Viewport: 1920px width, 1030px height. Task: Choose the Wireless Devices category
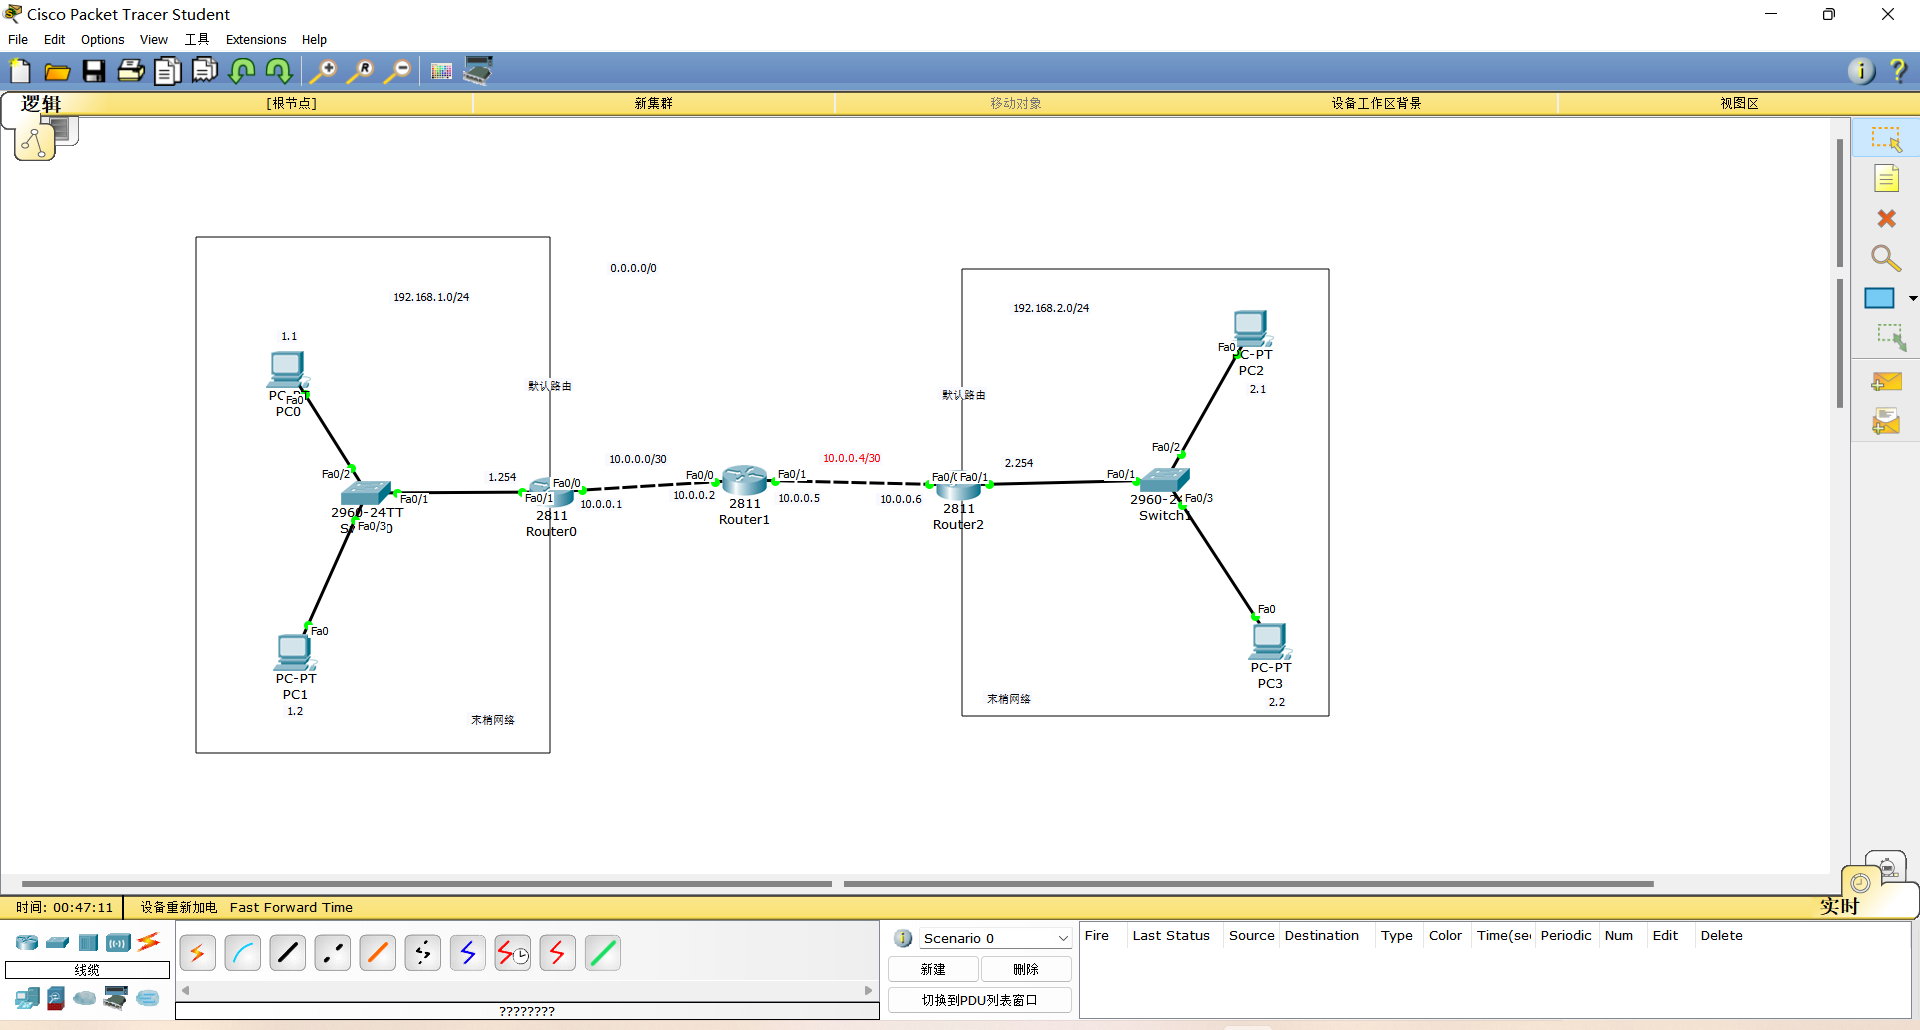click(118, 942)
